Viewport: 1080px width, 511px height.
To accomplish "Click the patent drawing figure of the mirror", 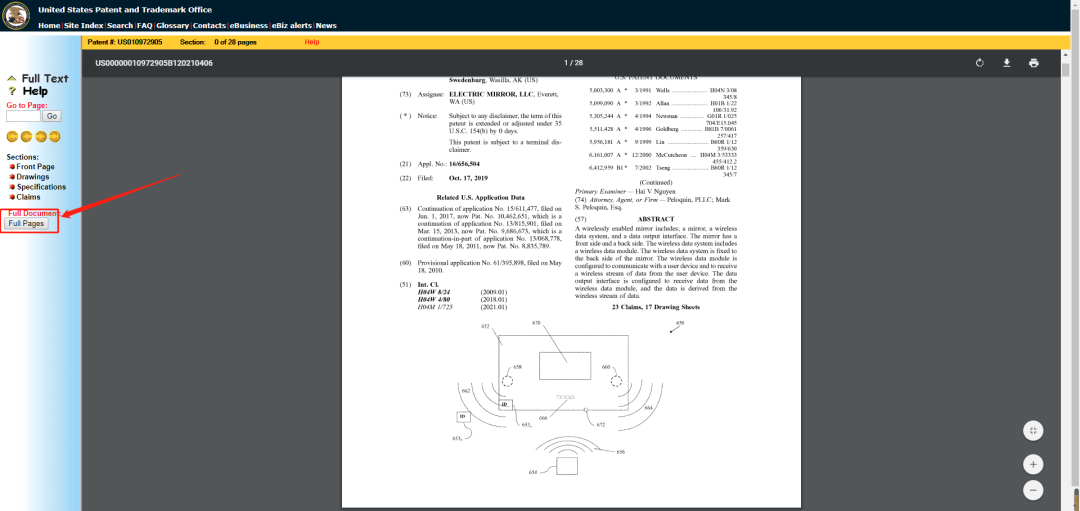I will click(x=561, y=396).
